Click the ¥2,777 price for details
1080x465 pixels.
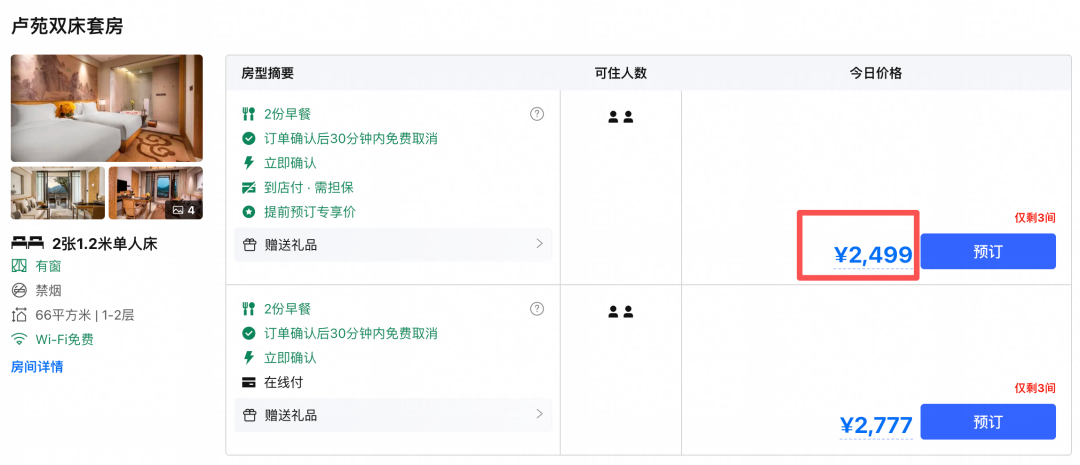(x=876, y=426)
